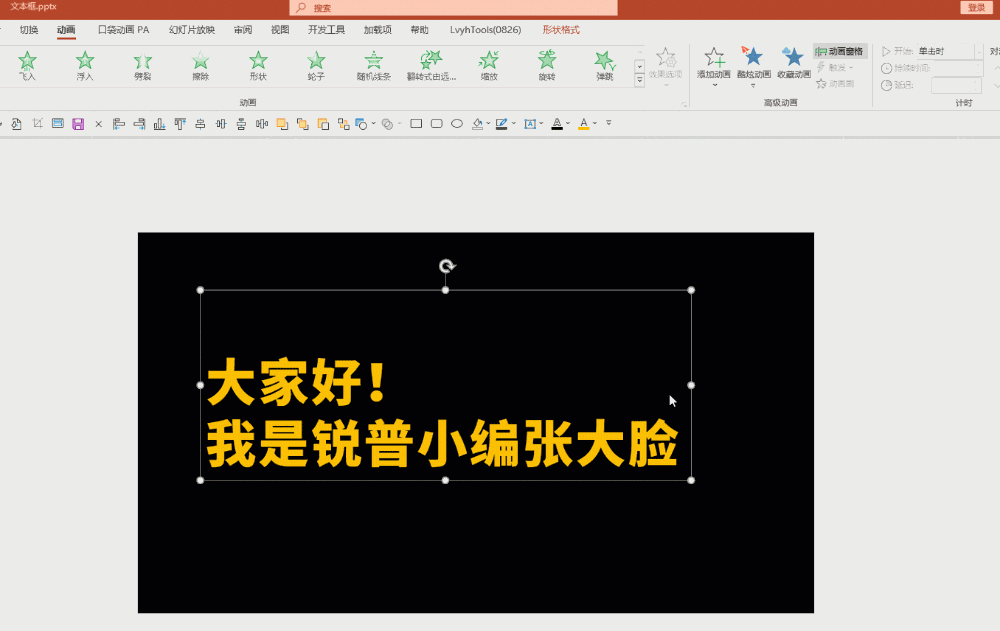Click the bring forward icon

point(282,124)
